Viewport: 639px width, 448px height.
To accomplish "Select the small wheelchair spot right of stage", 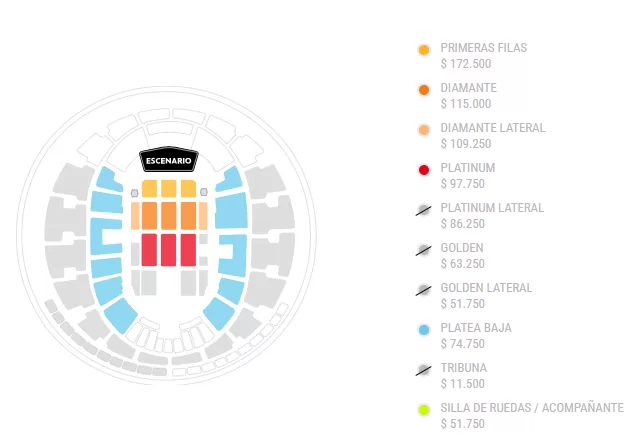I will tap(203, 191).
